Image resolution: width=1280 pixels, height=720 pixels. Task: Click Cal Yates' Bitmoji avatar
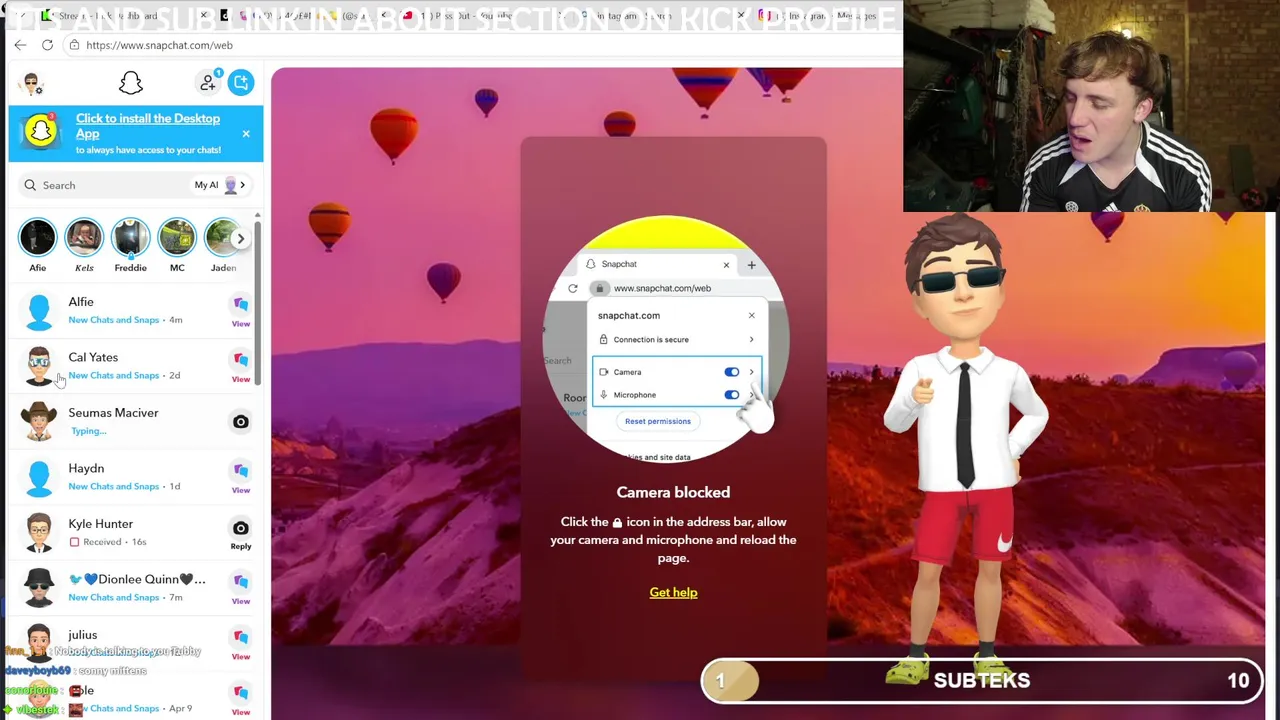[x=39, y=366]
